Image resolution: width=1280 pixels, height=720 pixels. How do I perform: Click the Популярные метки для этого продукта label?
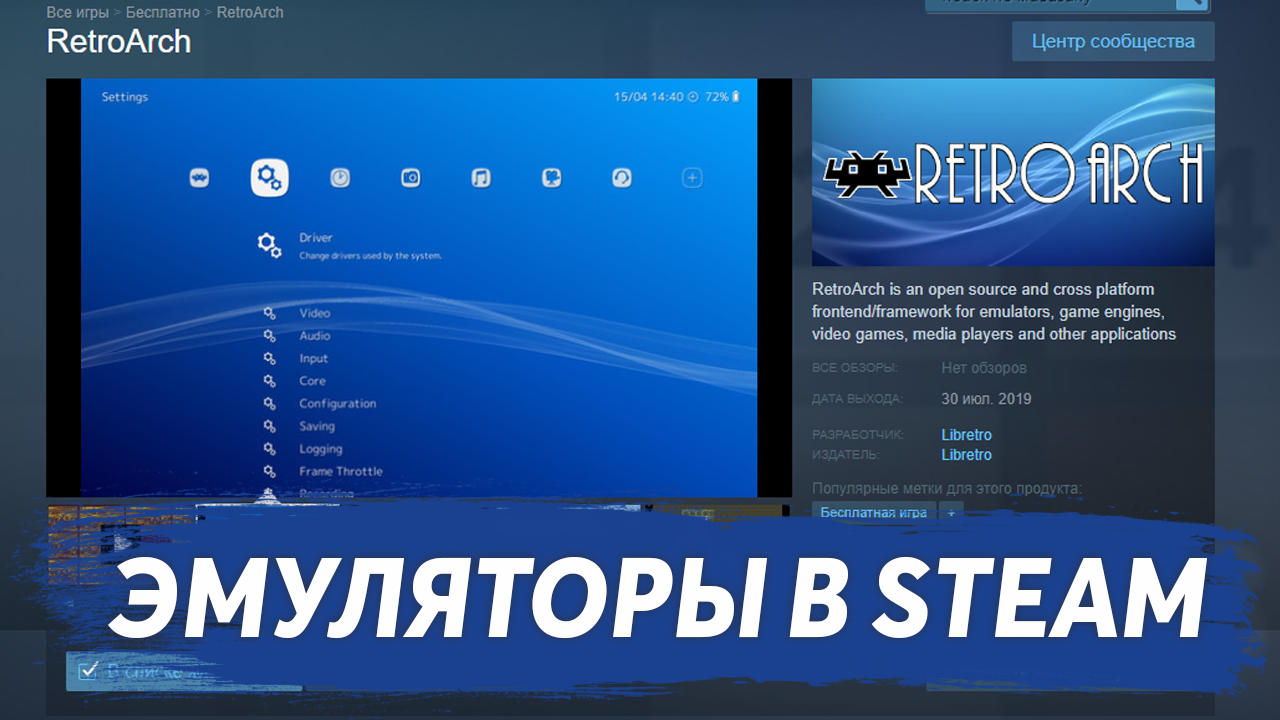(948, 489)
